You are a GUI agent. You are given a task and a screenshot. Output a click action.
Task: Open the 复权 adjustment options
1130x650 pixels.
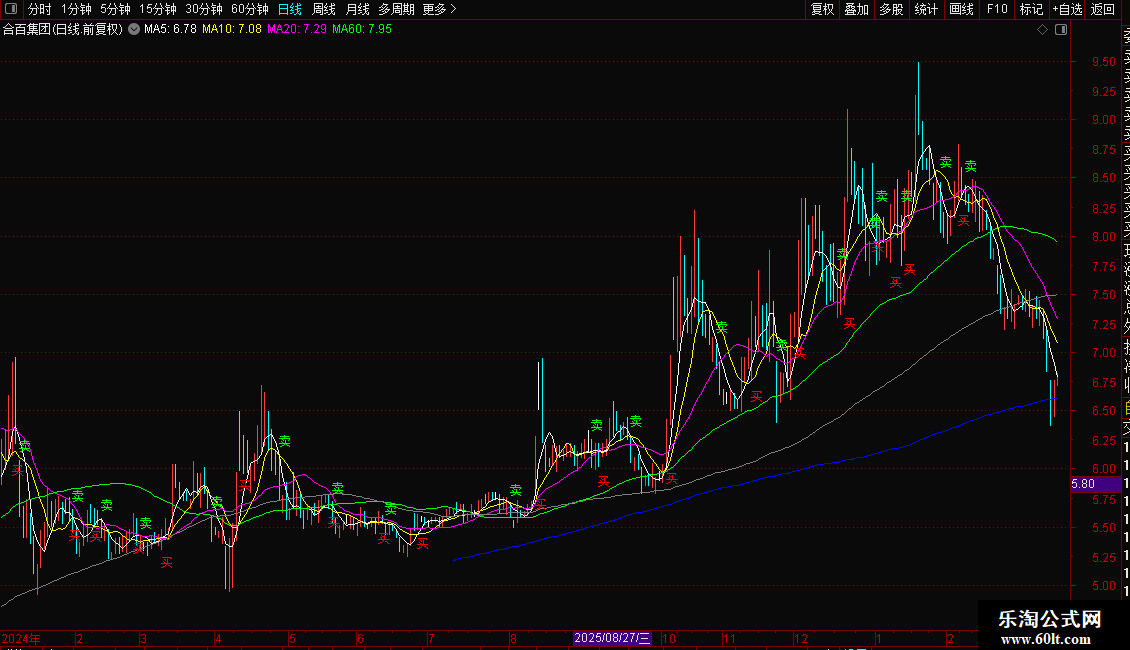pos(822,9)
